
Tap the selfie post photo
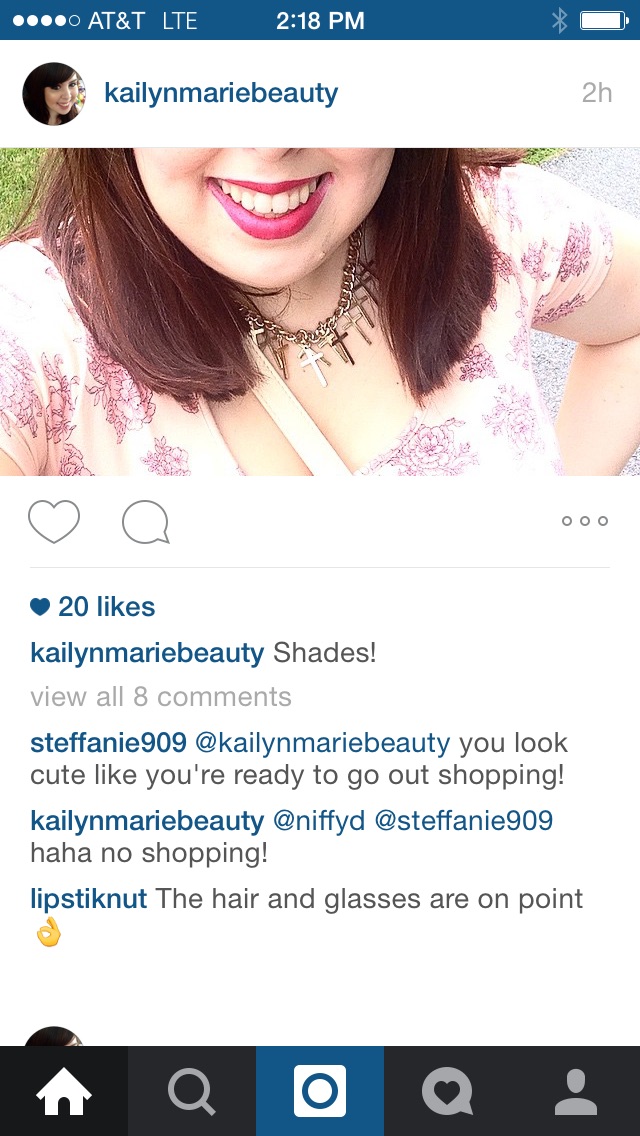(320, 312)
